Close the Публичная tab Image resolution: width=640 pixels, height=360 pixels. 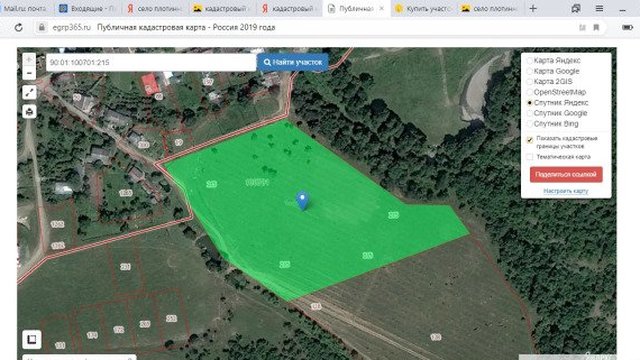click(382, 8)
